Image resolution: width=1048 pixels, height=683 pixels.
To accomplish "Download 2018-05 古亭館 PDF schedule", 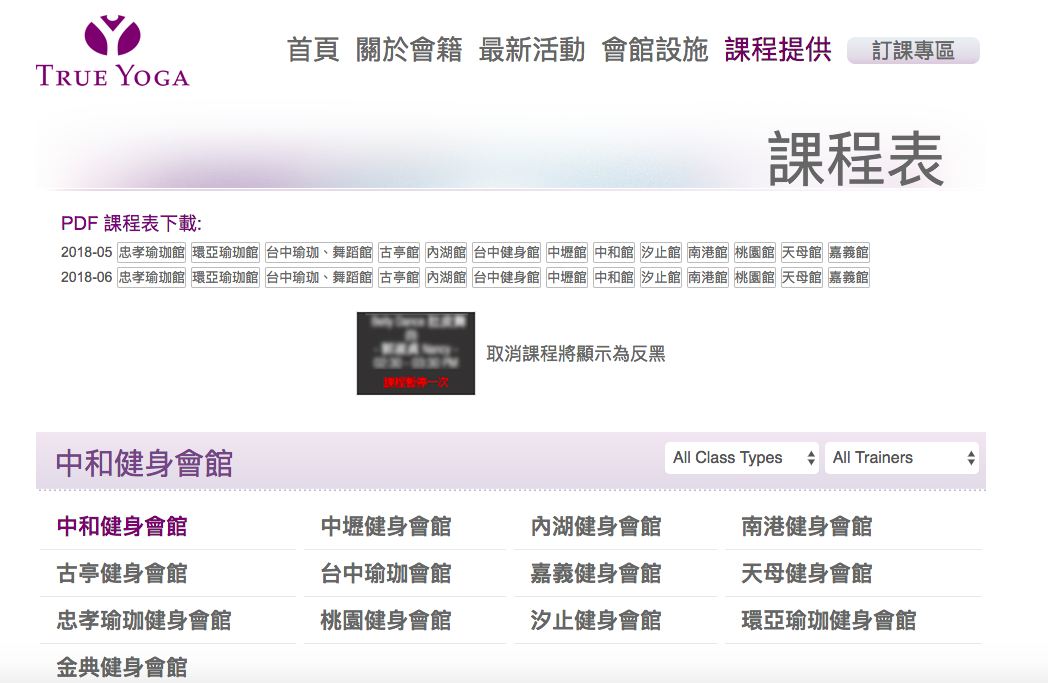I will 399,253.
